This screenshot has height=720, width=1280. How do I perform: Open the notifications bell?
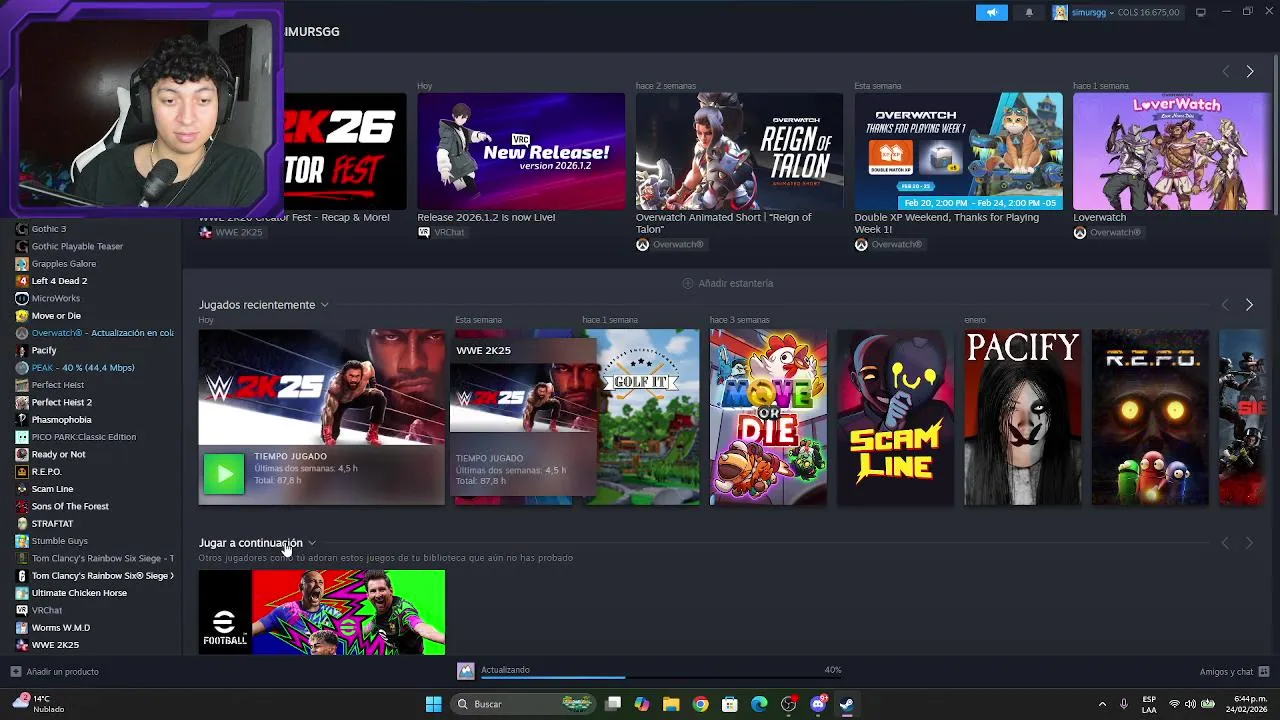click(x=1029, y=12)
